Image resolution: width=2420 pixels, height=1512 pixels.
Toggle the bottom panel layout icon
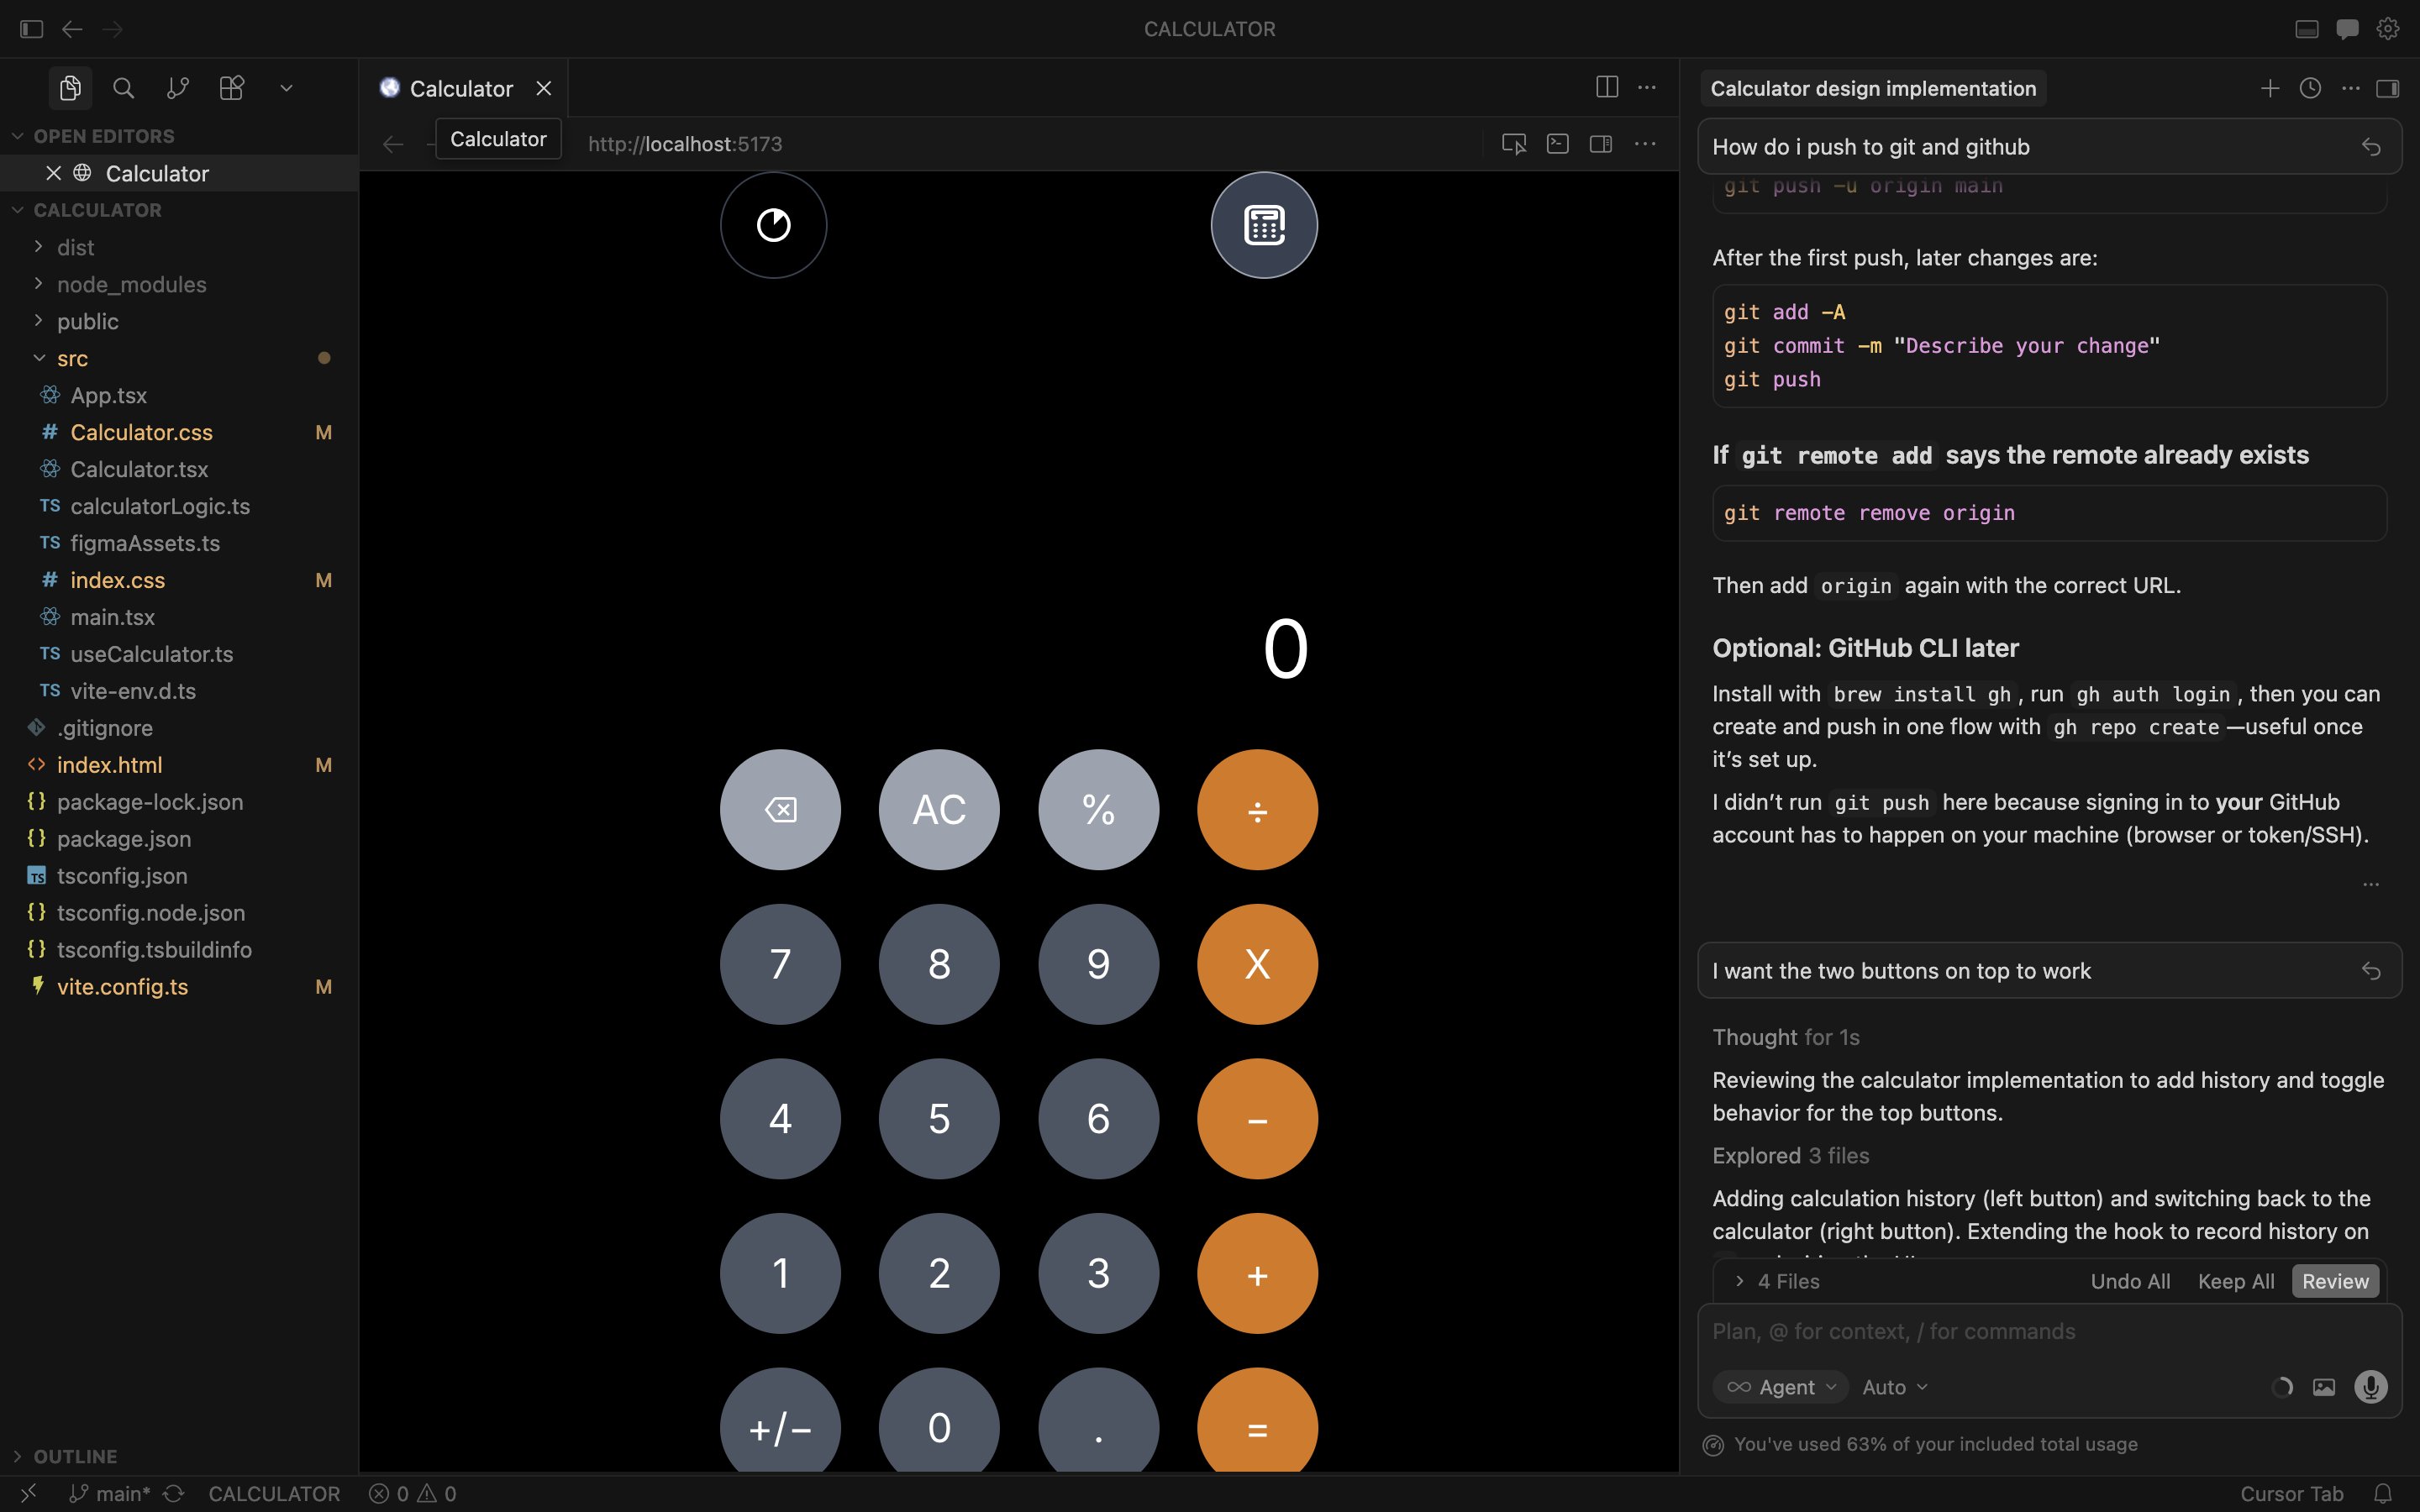[2306, 29]
